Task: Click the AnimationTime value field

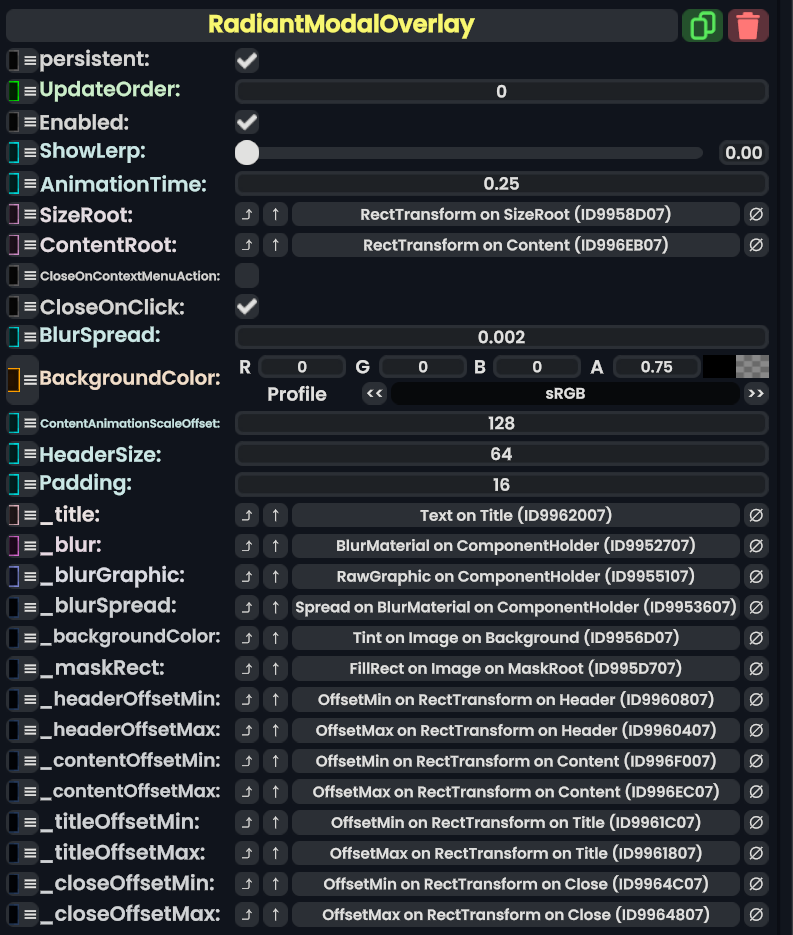Action: [x=501, y=184]
